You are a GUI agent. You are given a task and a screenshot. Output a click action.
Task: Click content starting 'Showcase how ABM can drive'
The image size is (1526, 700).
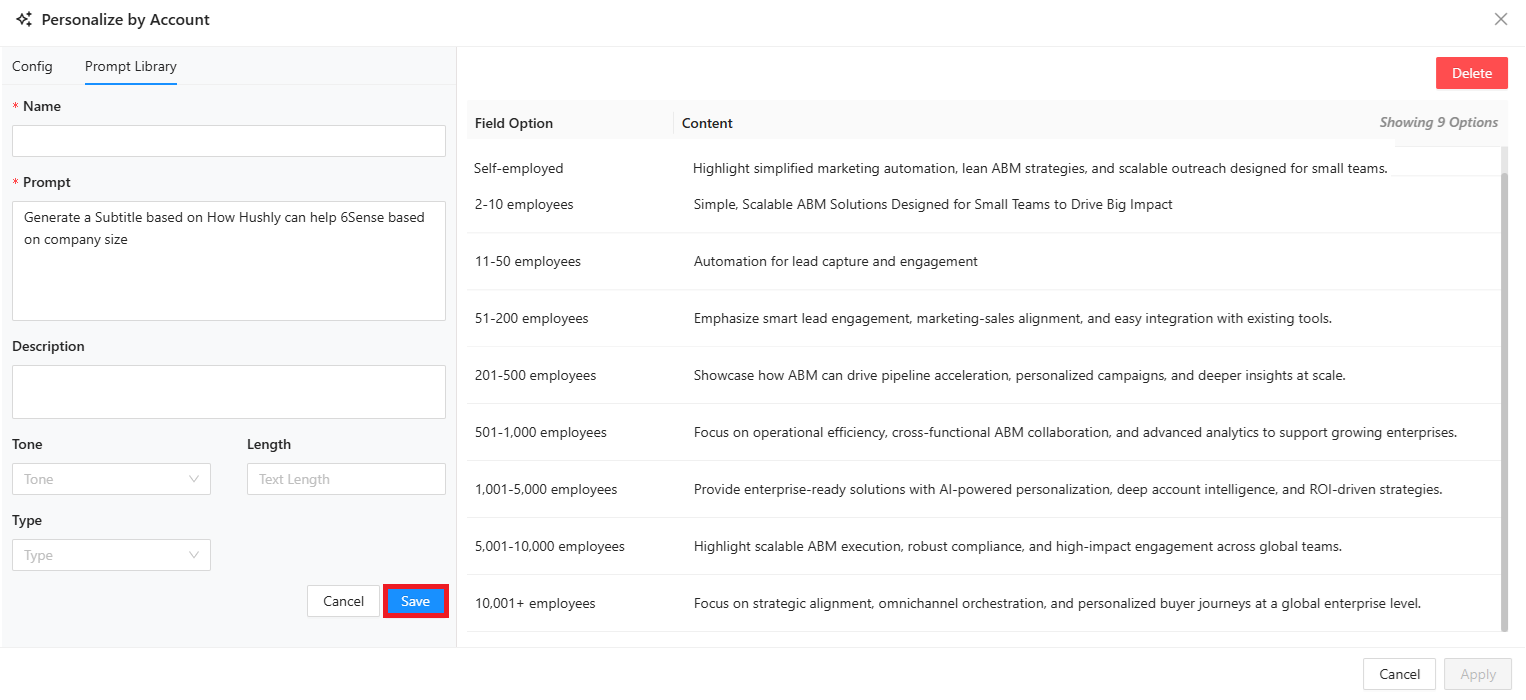[1020, 375]
